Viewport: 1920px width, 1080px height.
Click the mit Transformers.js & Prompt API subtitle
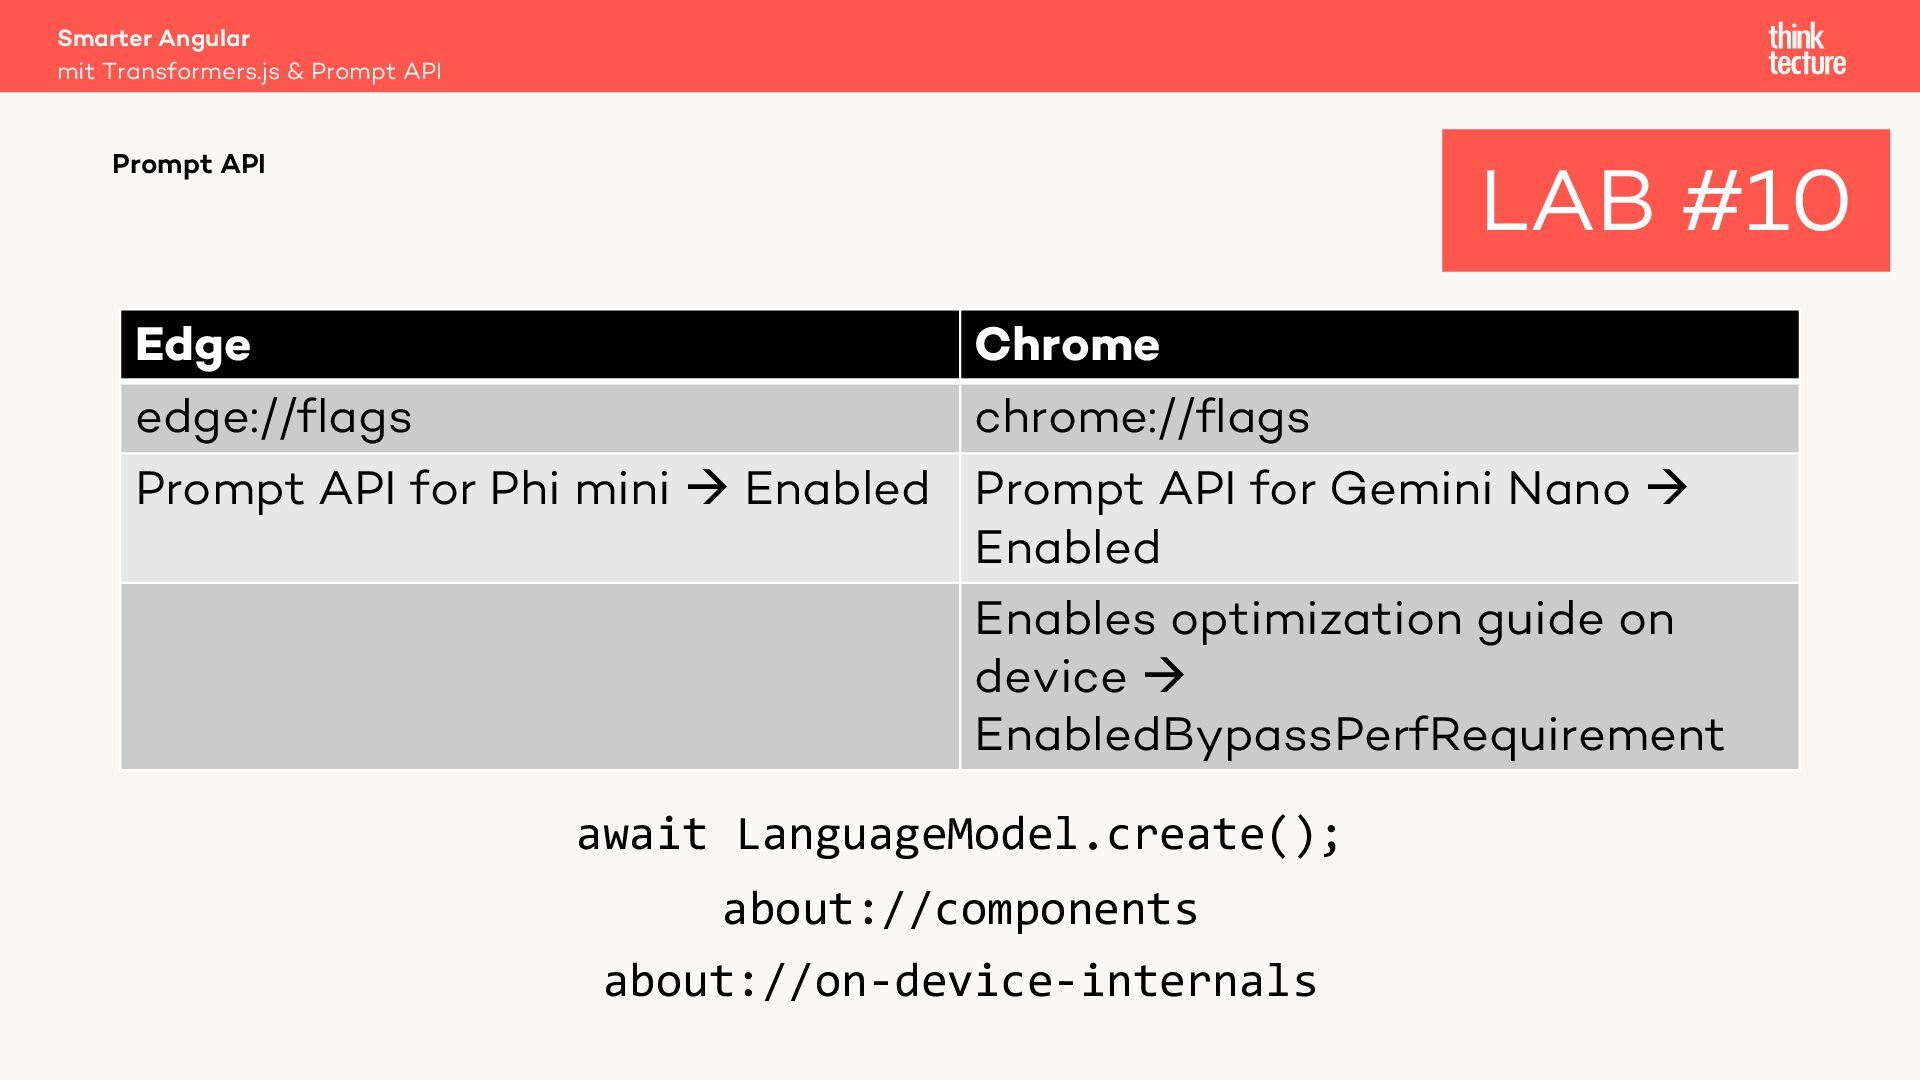point(249,72)
